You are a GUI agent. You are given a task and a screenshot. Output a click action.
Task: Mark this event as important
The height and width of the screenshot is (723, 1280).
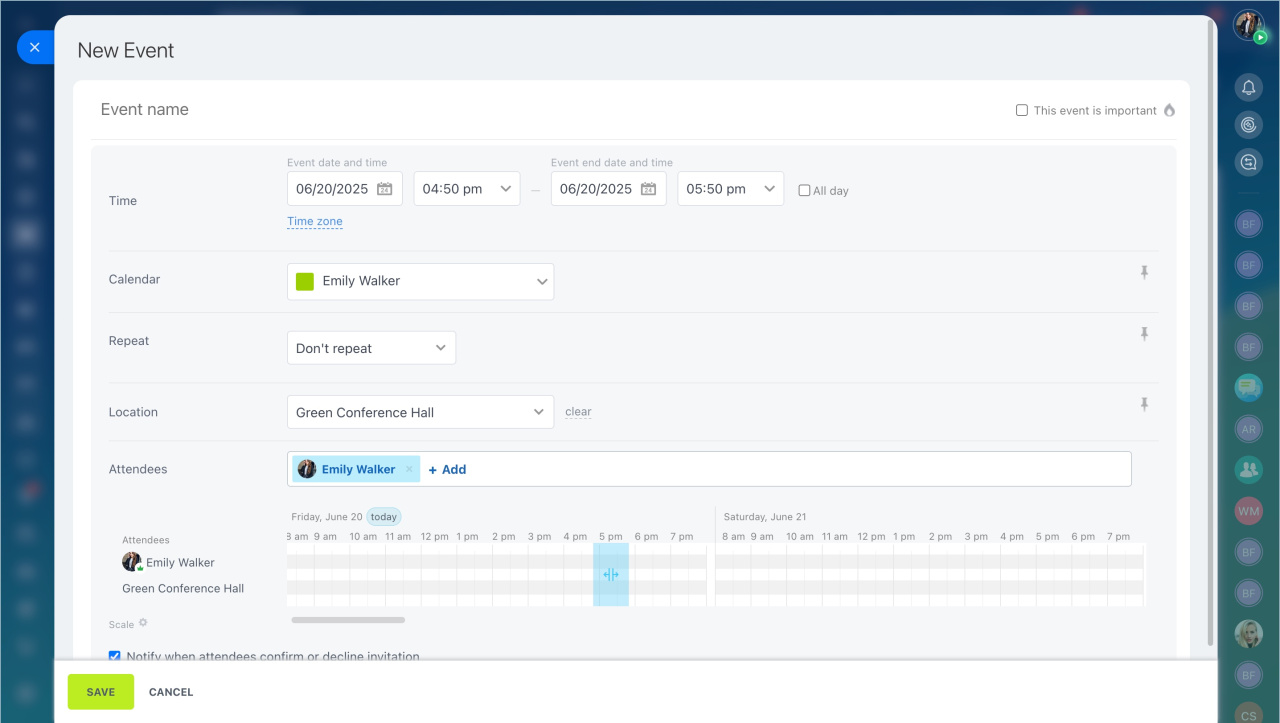point(1022,110)
